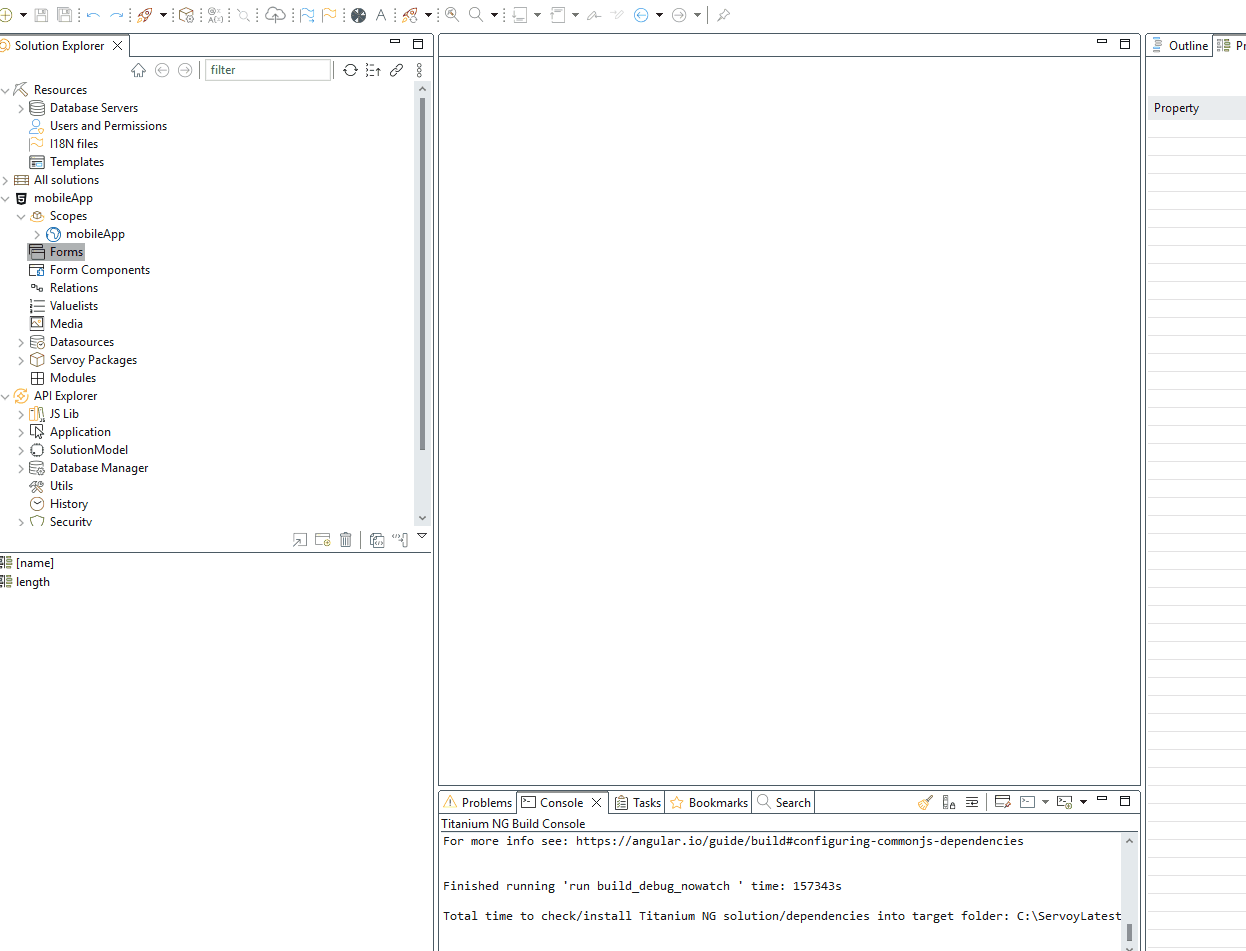This screenshot has width=1246, height=951.
Task: Switch to the Problems tab
Action: 478,802
